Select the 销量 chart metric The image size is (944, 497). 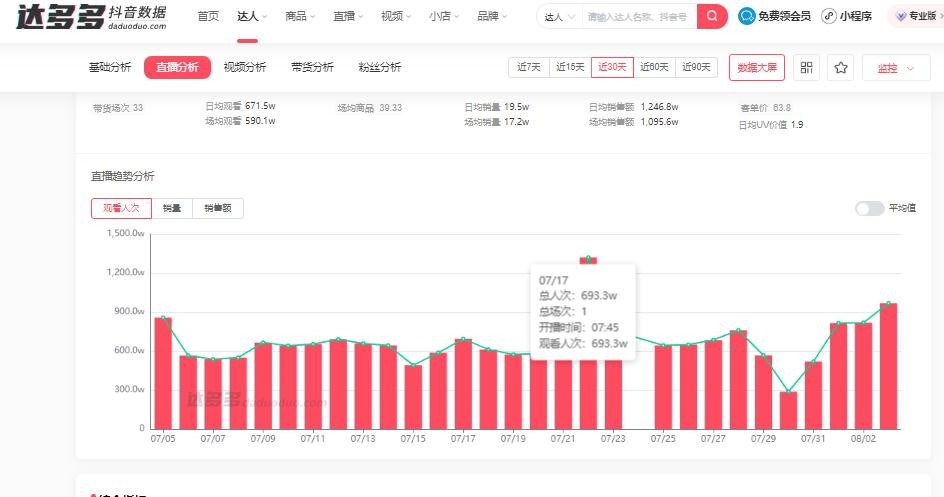(172, 208)
